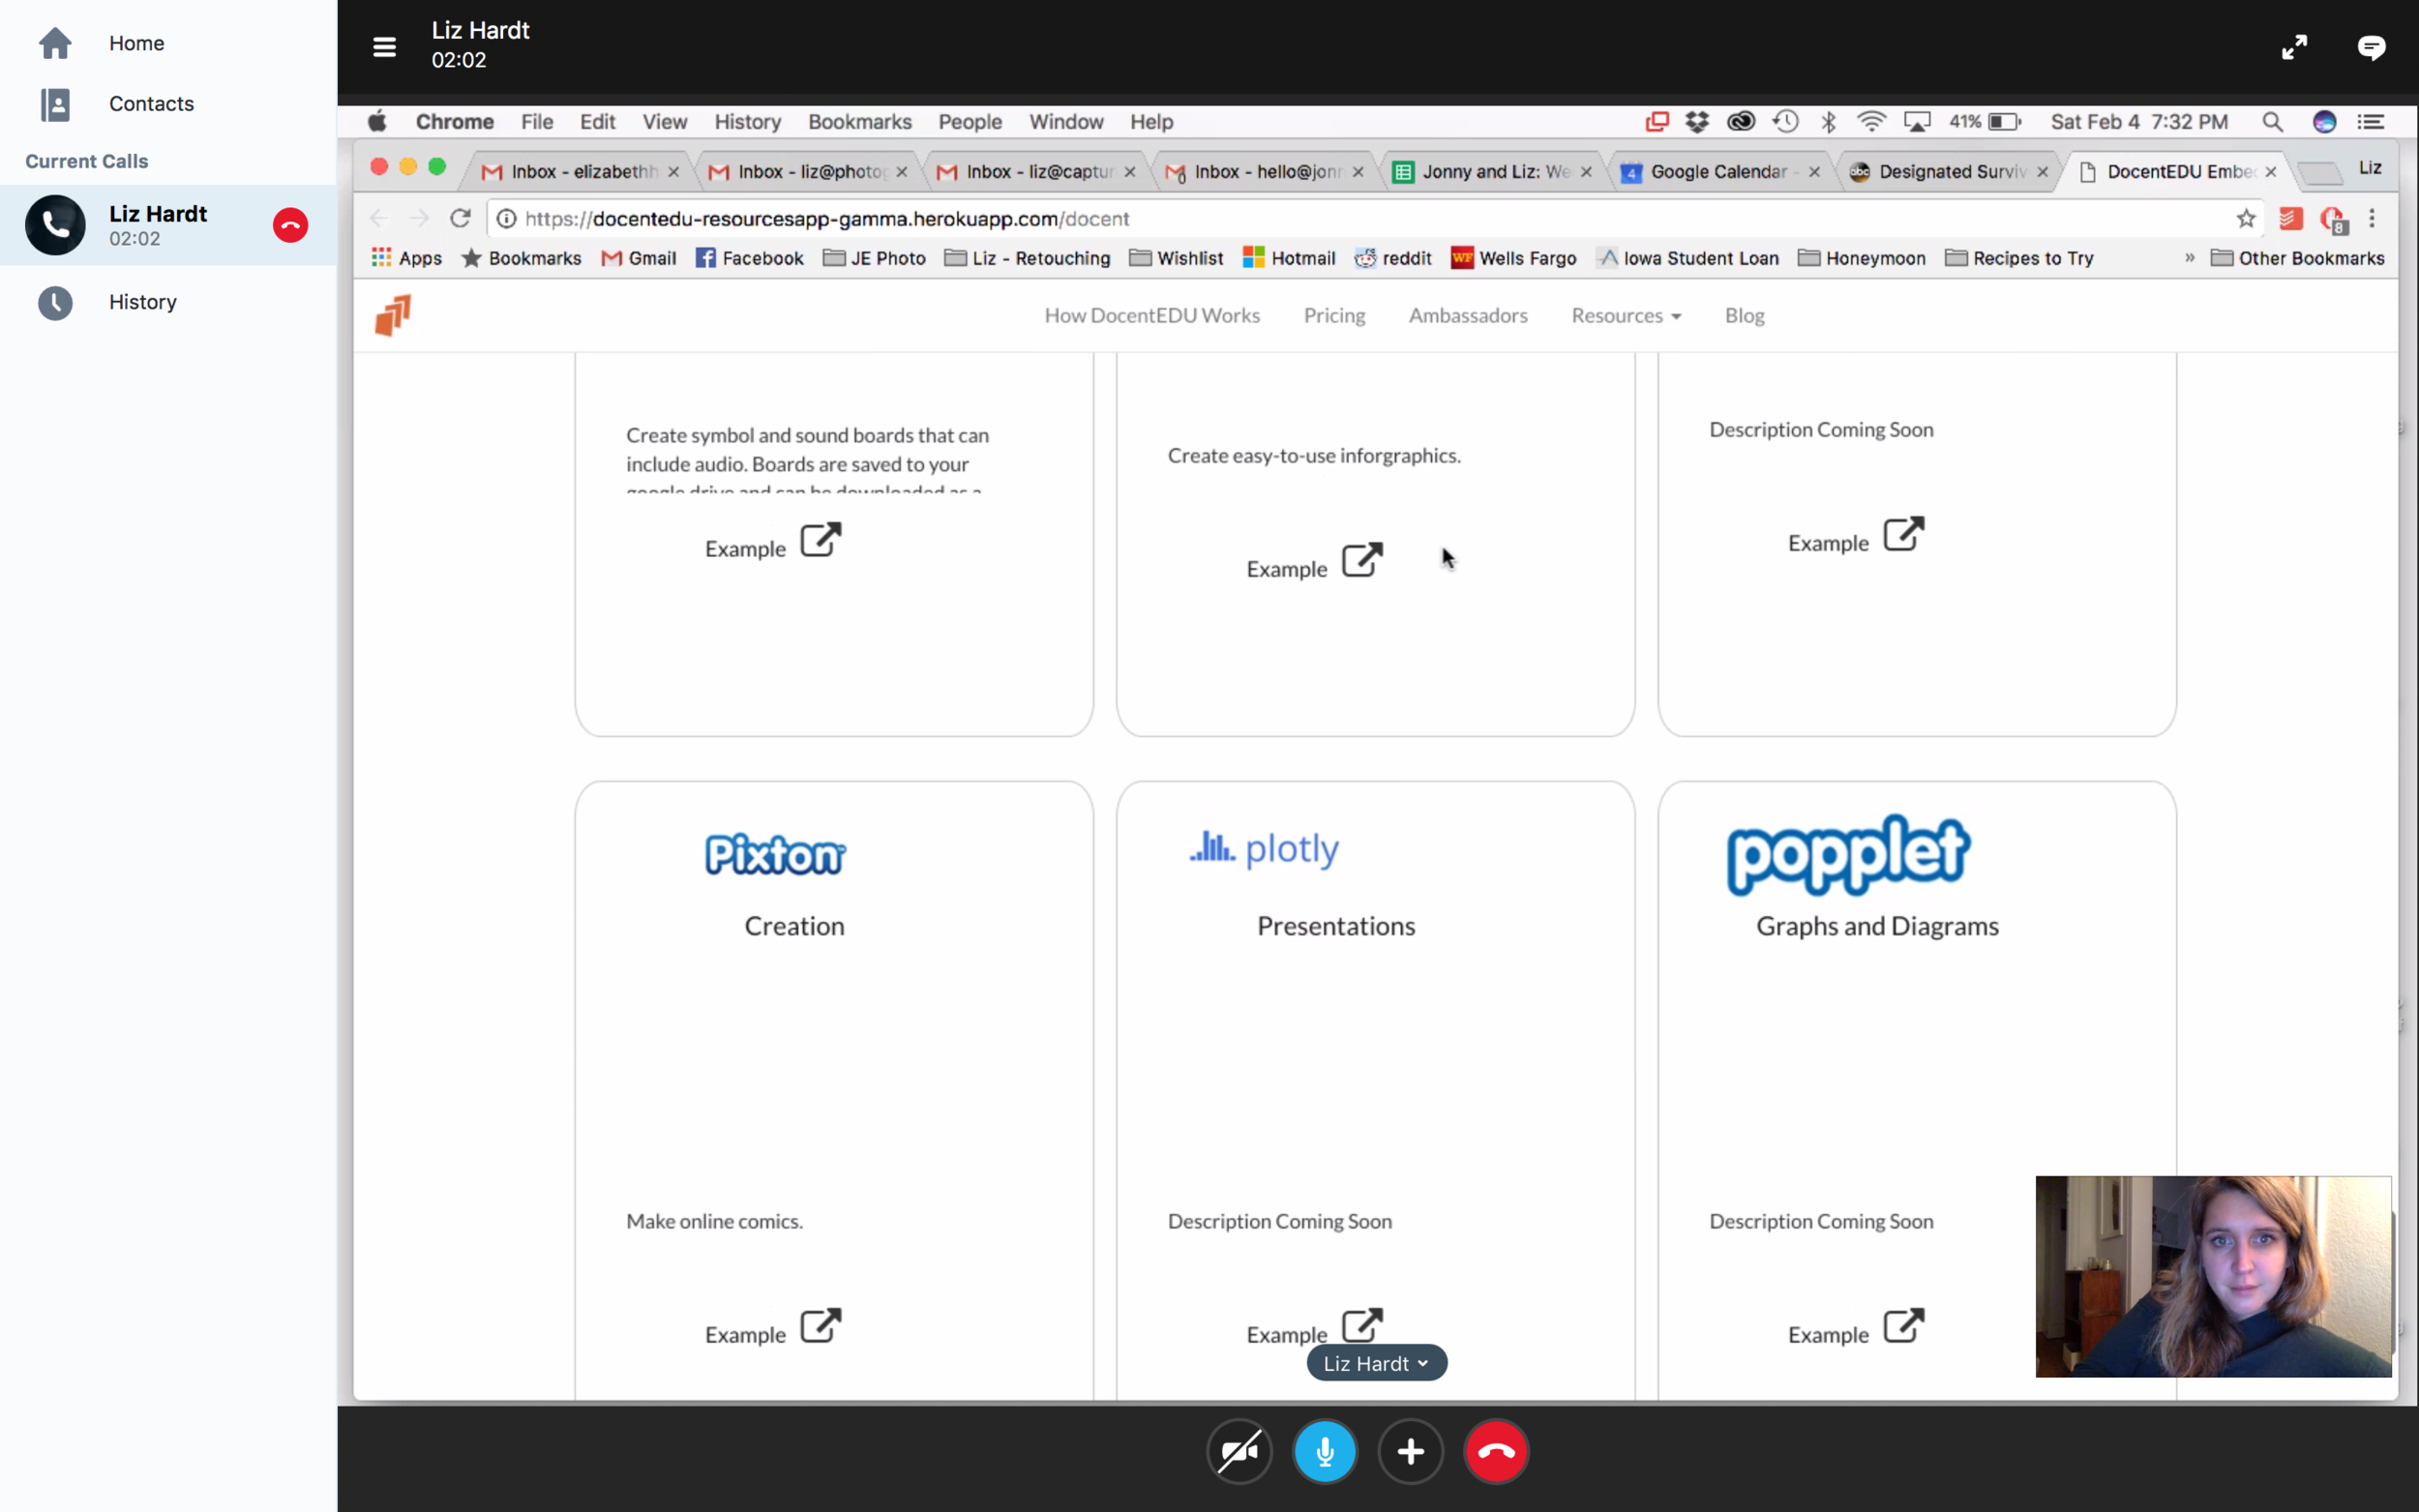Viewport: 2419px width, 1512px height.
Task: Click the Dropbox menu bar icon
Action: (1697, 122)
